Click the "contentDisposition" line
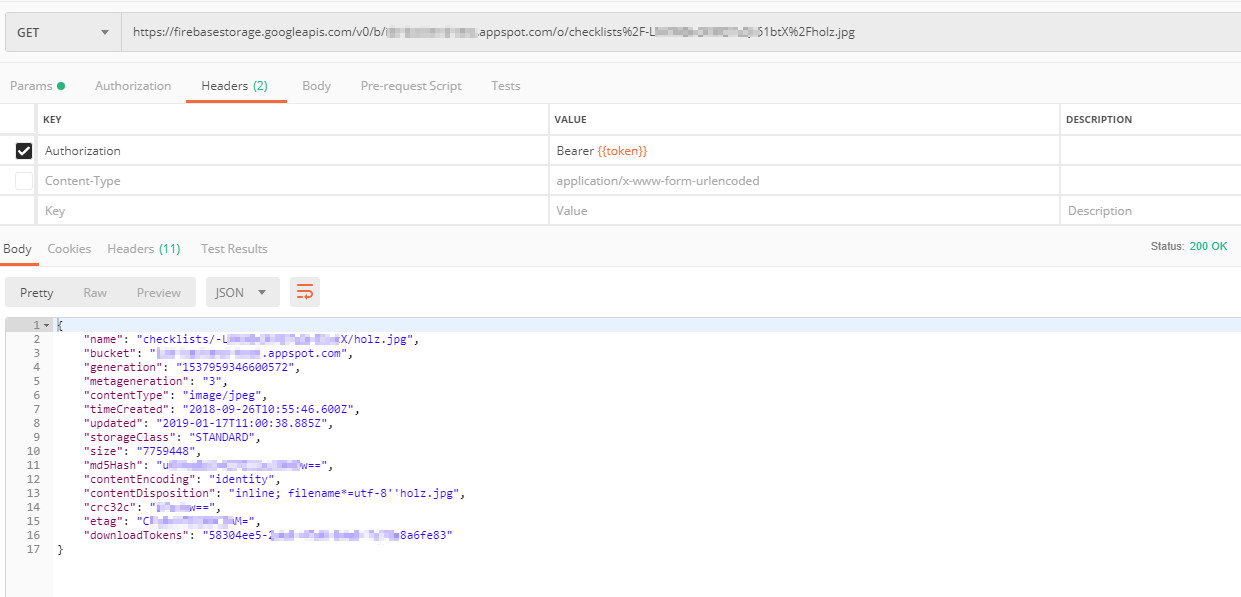1241x597 pixels. pos(275,493)
